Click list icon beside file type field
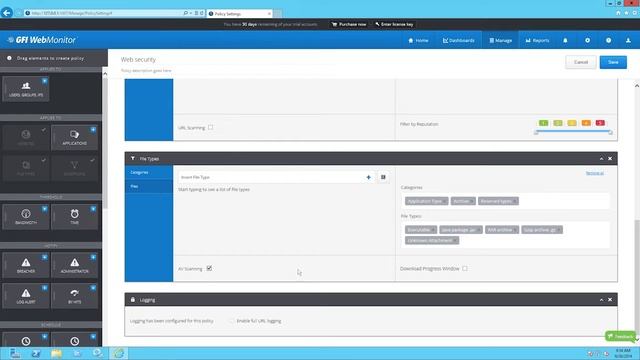The height and width of the screenshot is (360, 640). (383, 177)
